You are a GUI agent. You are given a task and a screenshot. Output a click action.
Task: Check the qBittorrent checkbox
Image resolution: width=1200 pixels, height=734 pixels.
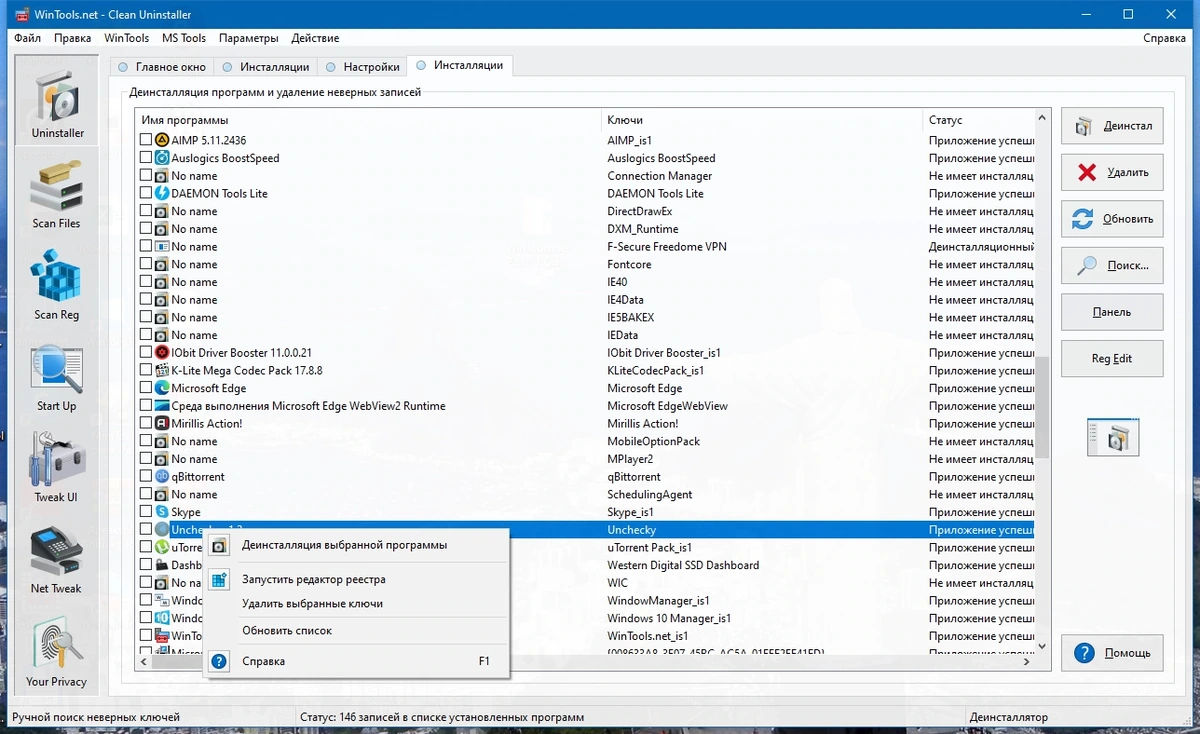coord(146,477)
